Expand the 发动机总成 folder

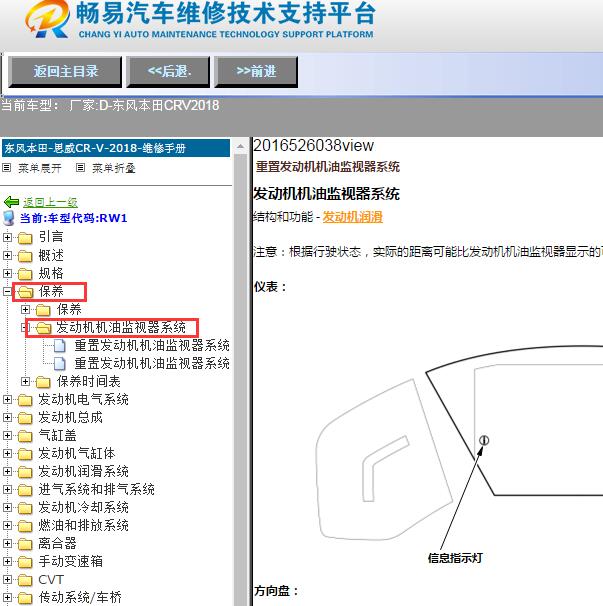point(7,417)
